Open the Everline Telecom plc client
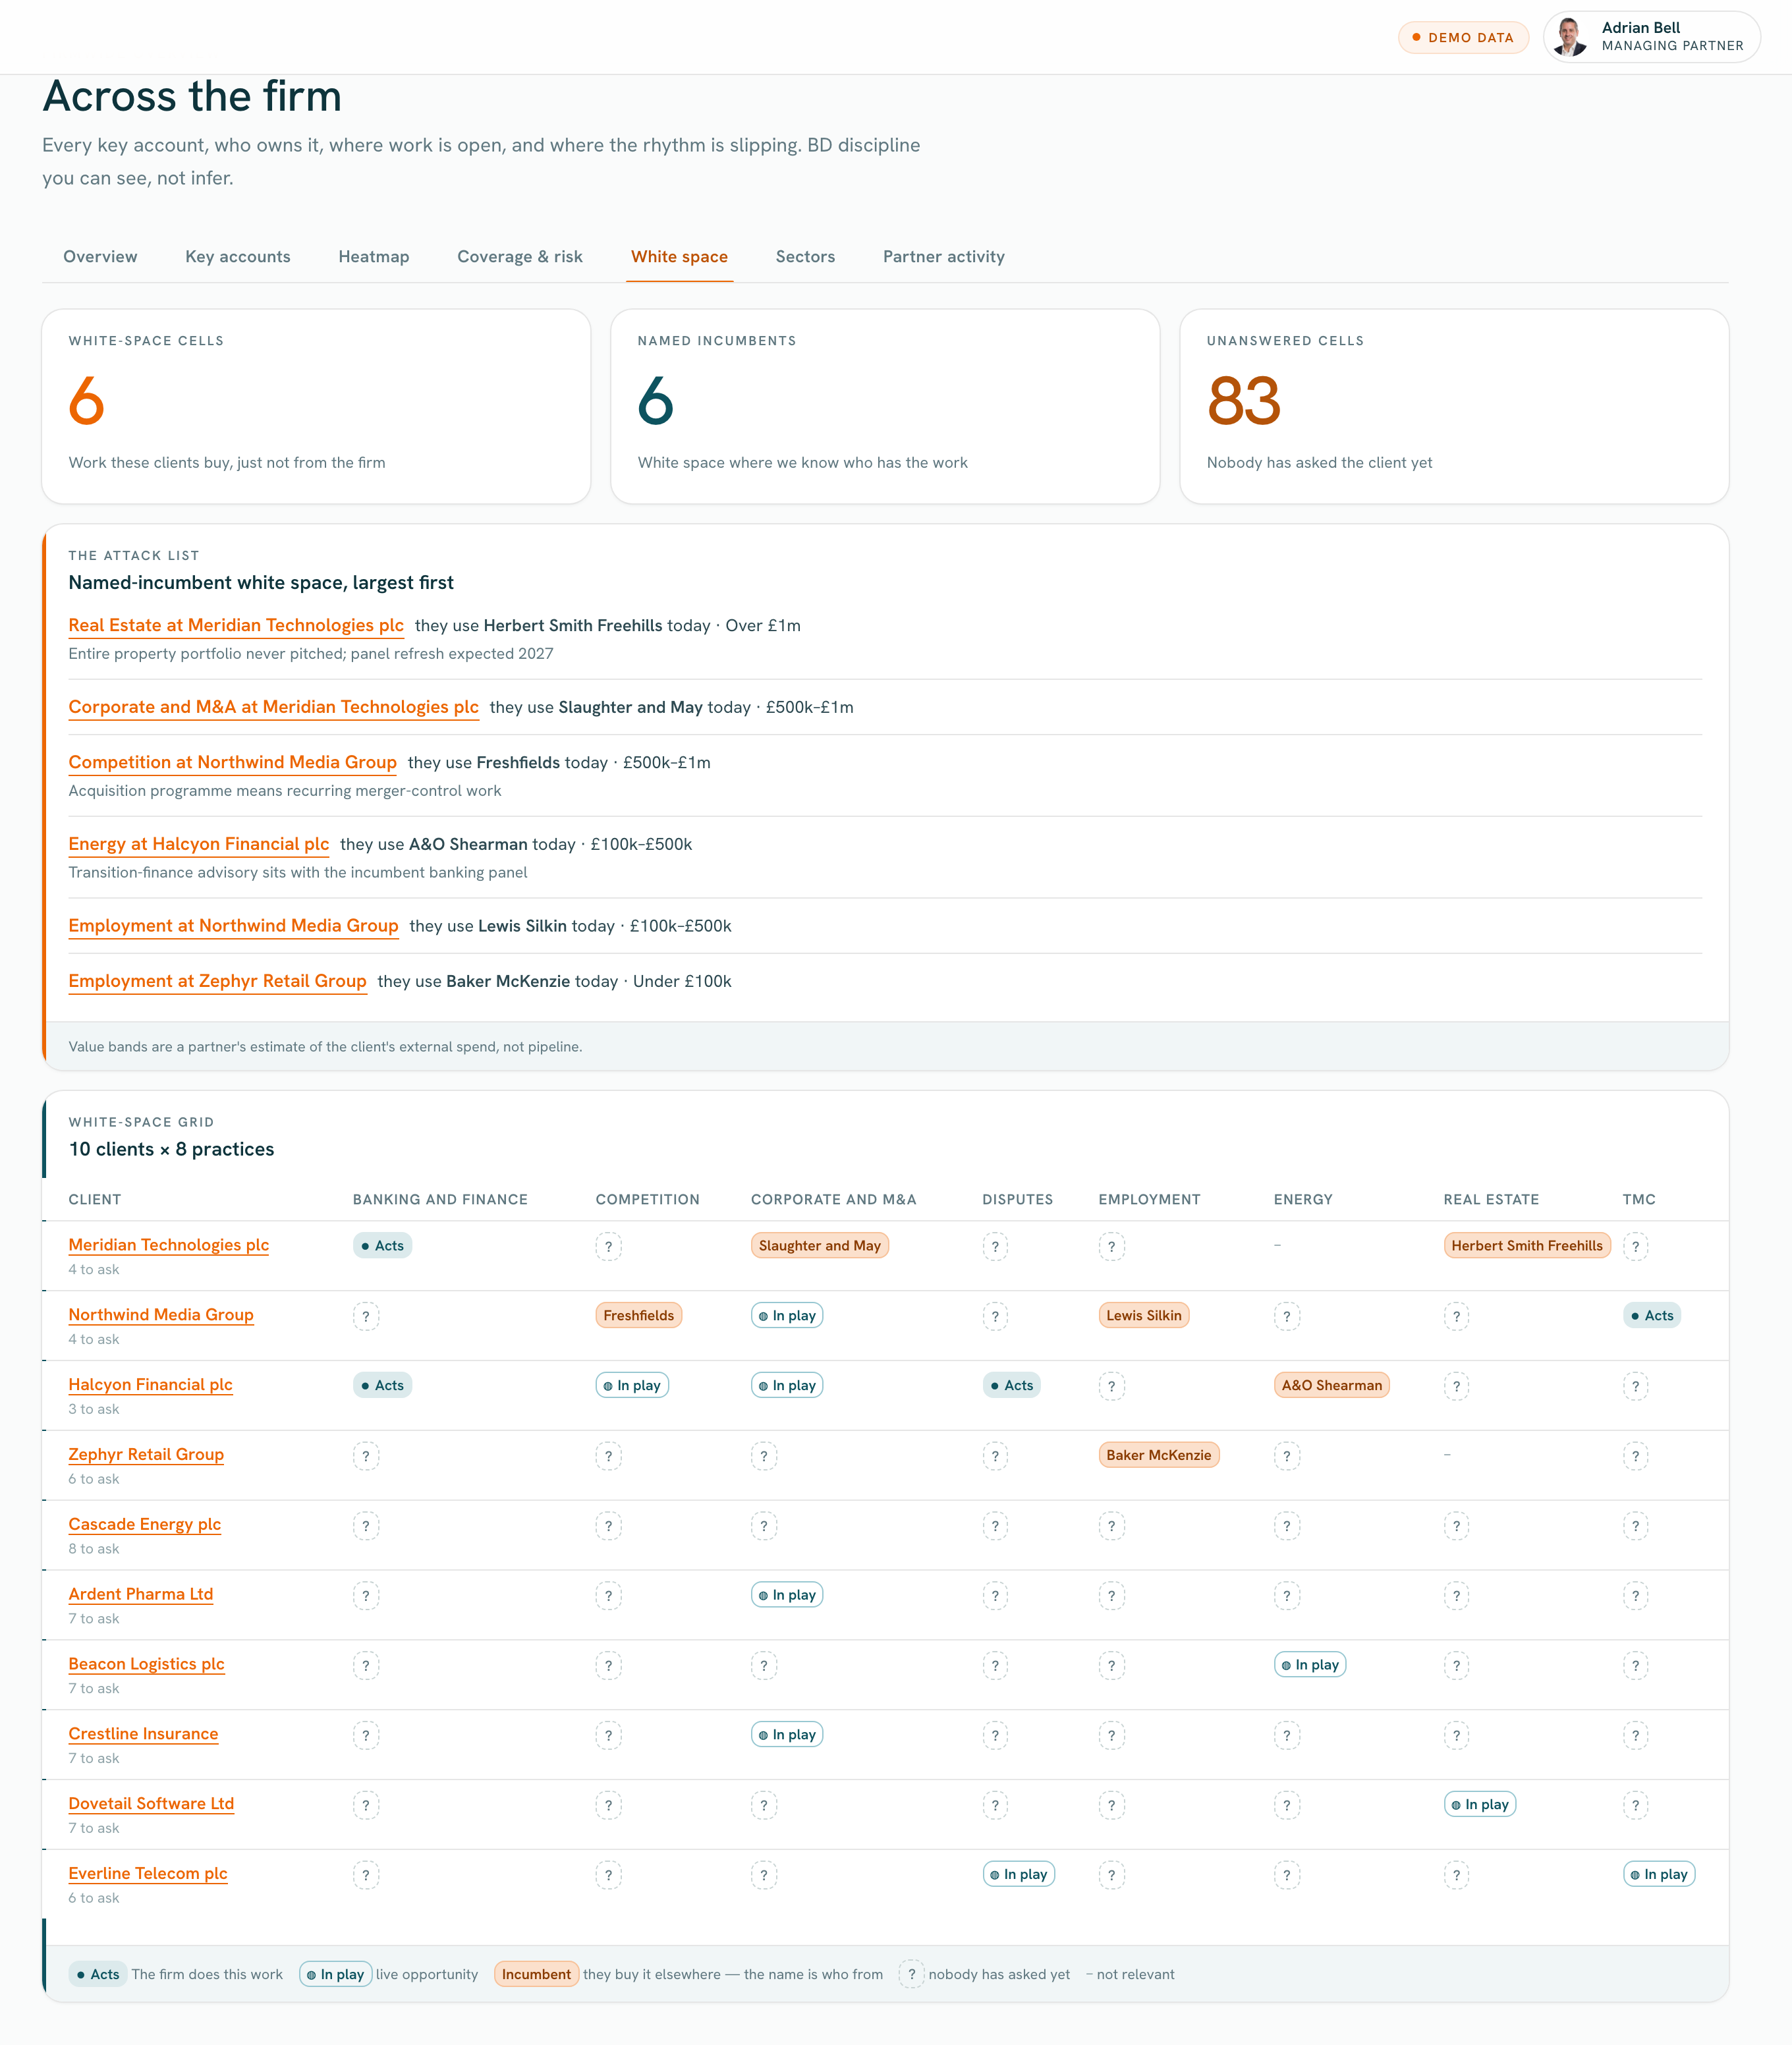The image size is (1792, 2045). click(148, 1874)
